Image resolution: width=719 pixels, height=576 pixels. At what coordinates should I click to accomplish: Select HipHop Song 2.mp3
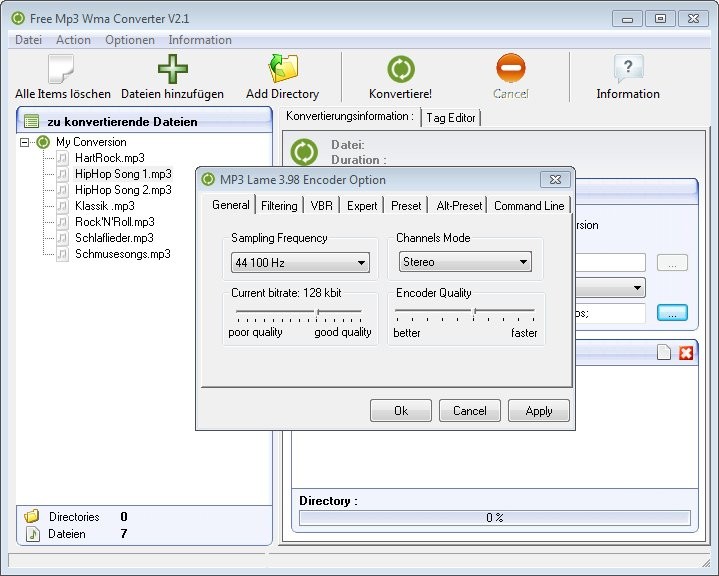point(123,190)
